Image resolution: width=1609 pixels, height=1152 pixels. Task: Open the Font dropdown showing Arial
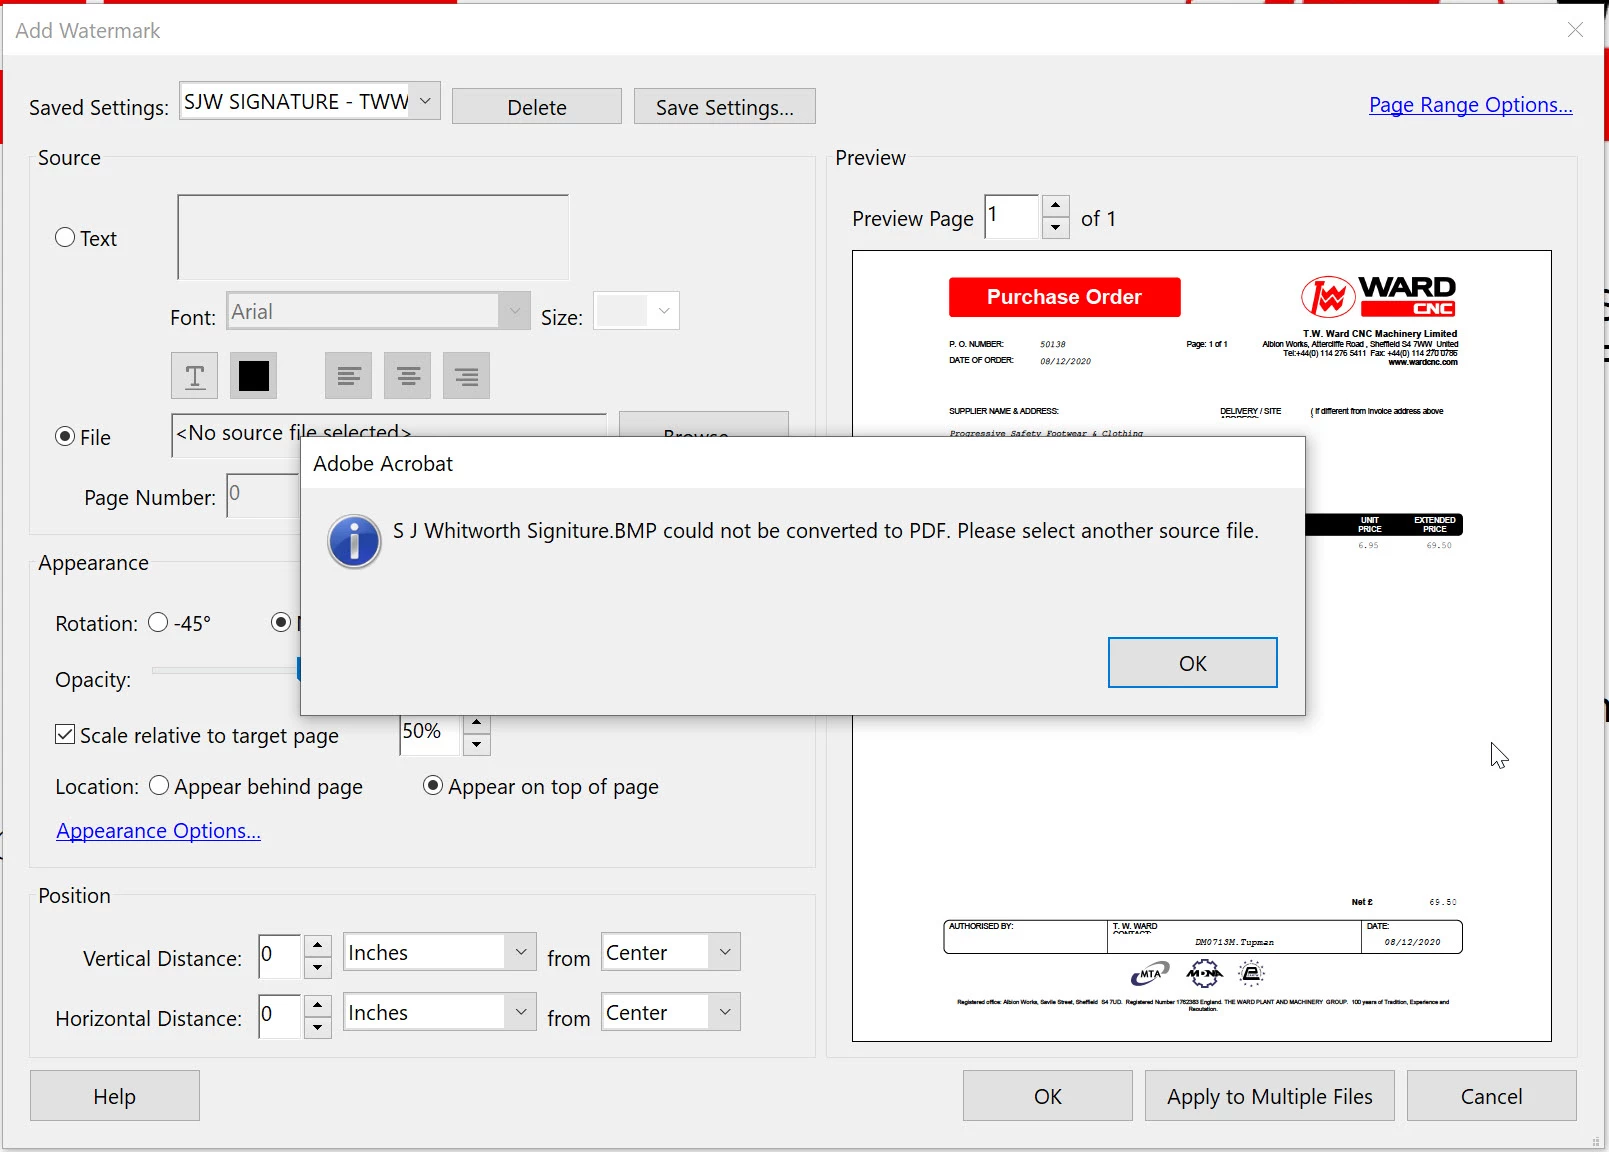coord(514,311)
